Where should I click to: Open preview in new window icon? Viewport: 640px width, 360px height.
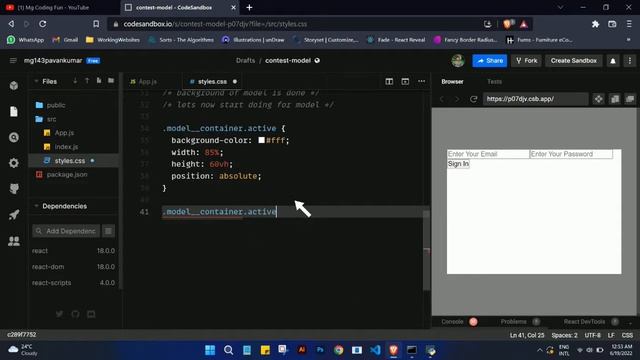point(630,99)
